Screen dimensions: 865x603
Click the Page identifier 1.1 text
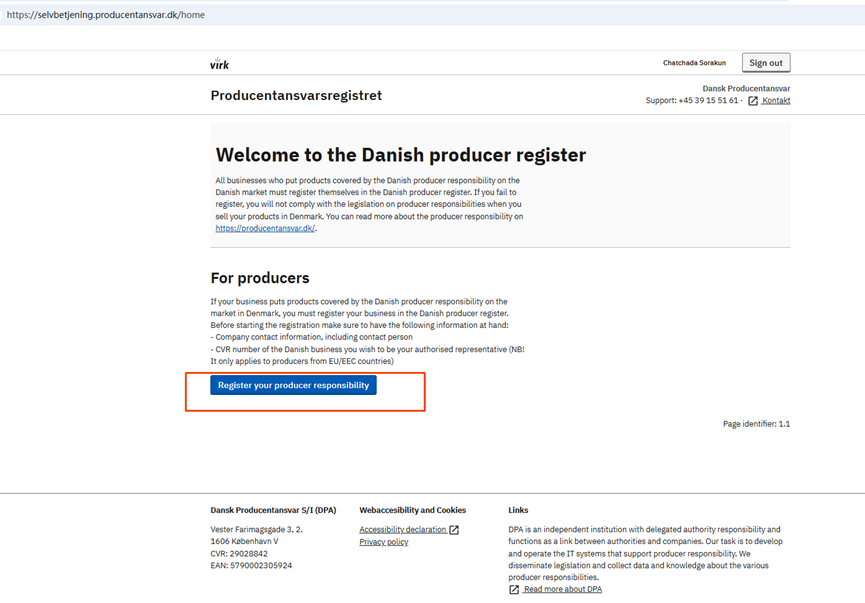[x=756, y=424]
